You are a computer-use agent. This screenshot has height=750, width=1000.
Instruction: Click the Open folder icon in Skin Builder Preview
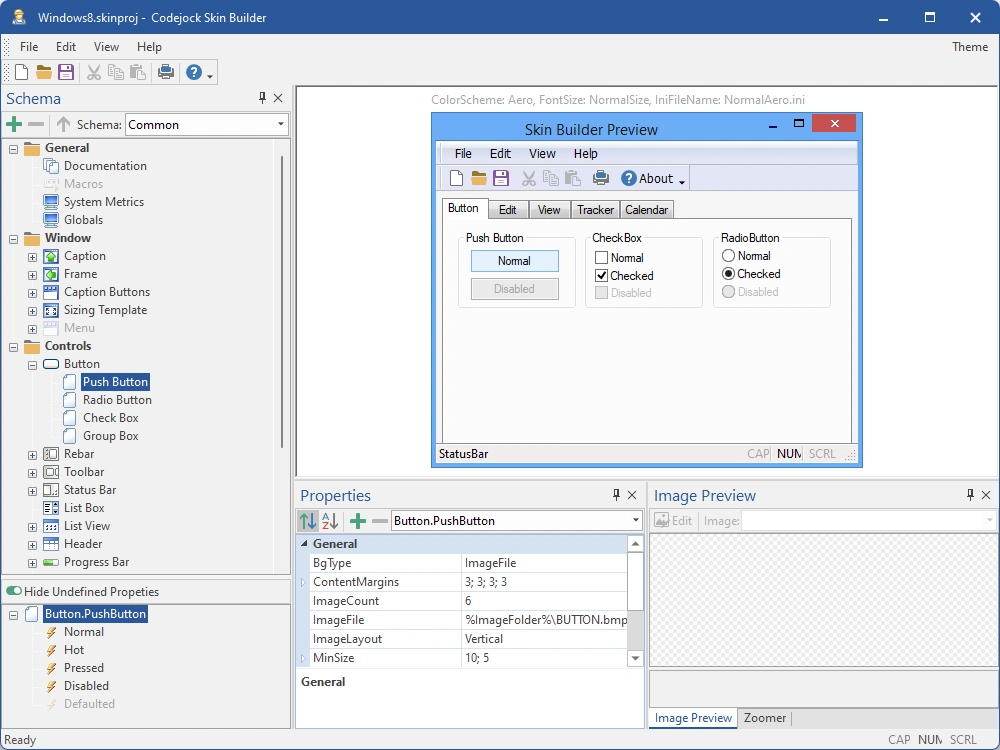click(478, 178)
